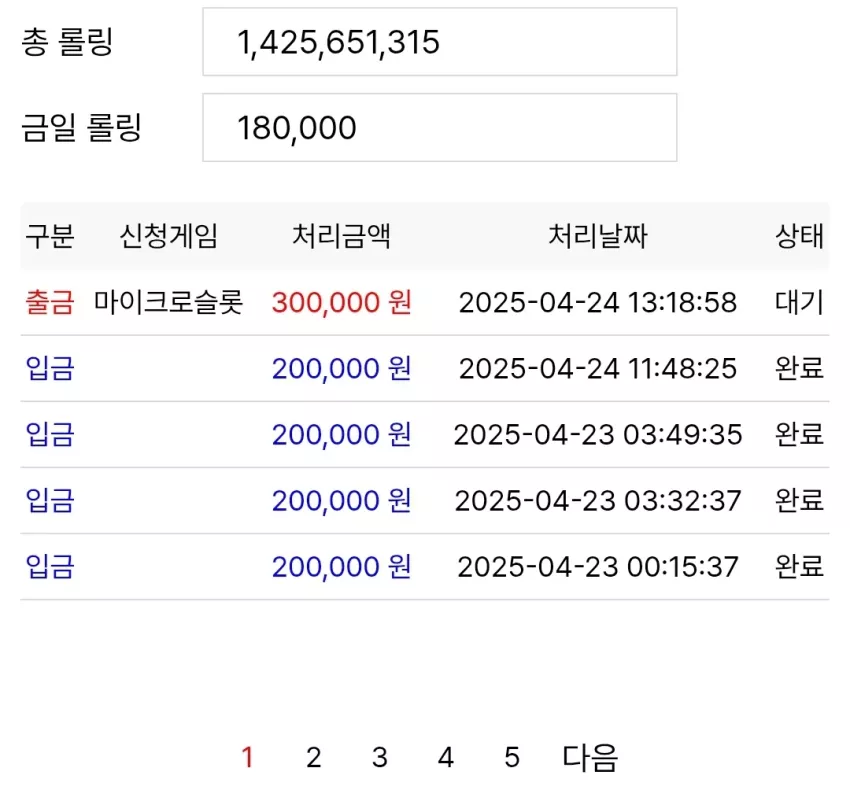
Task: Go to page 4
Action: click(446, 758)
